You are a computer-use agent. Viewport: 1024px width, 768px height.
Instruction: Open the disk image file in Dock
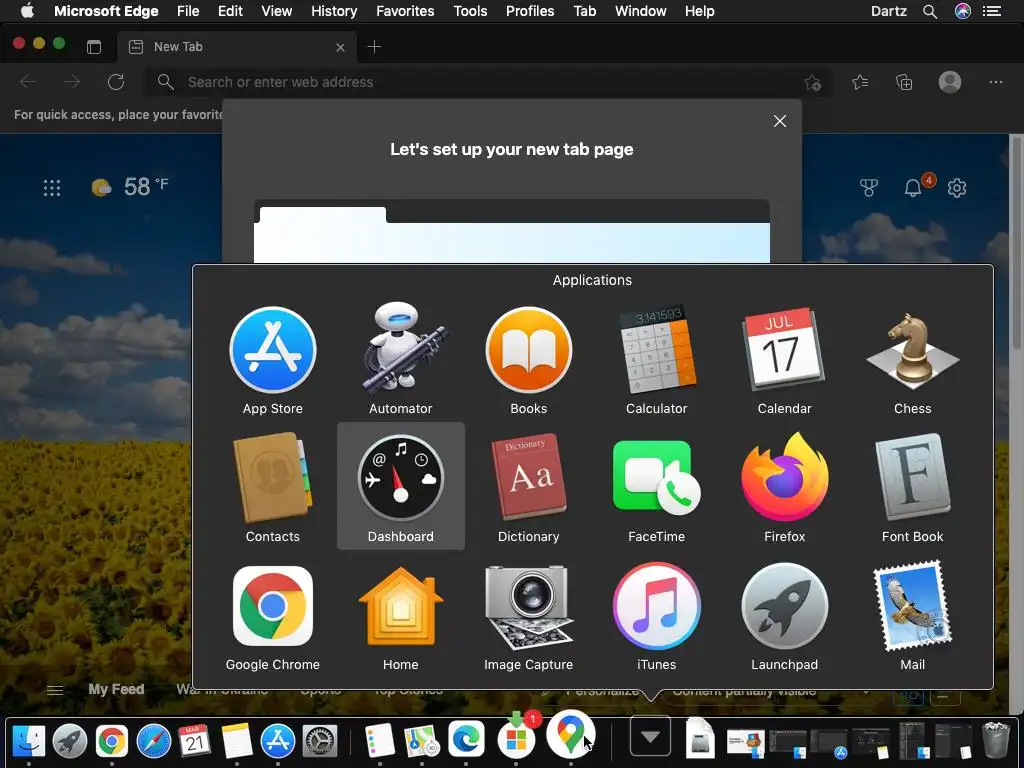pyautogui.click(x=699, y=739)
